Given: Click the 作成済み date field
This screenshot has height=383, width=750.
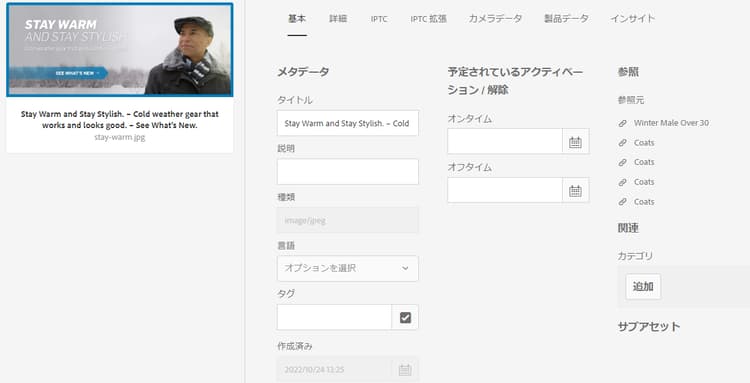Looking at the screenshot, I should click(334, 370).
